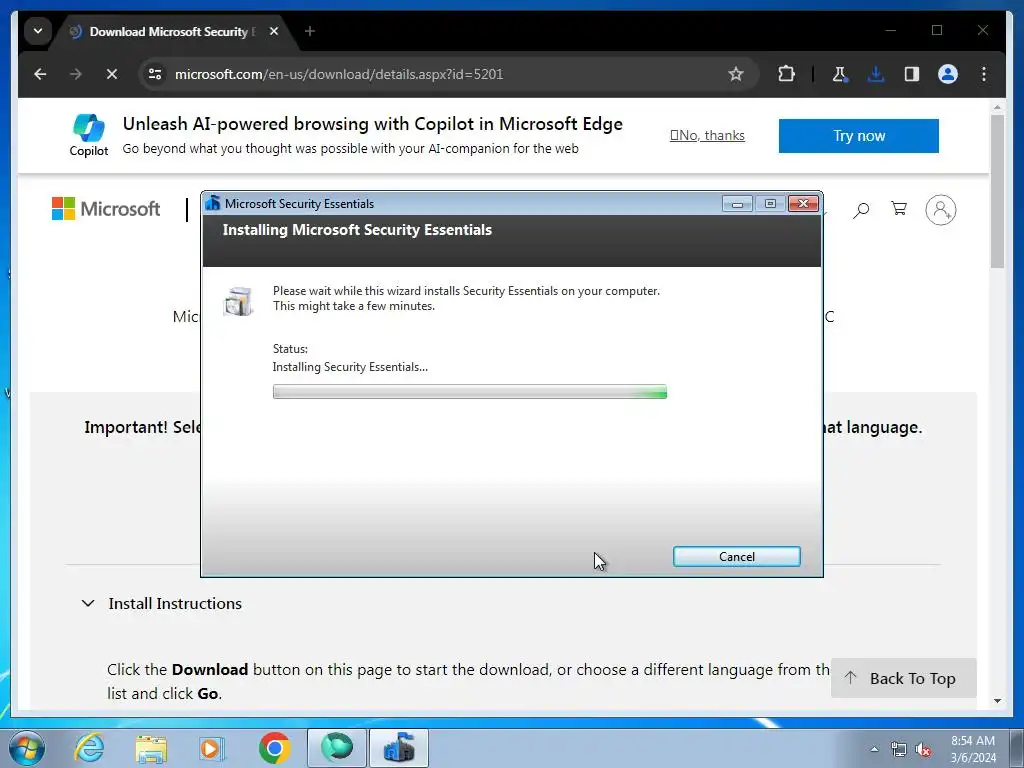
Task: Click the installer wizard icon beside the text
Action: [x=237, y=301]
